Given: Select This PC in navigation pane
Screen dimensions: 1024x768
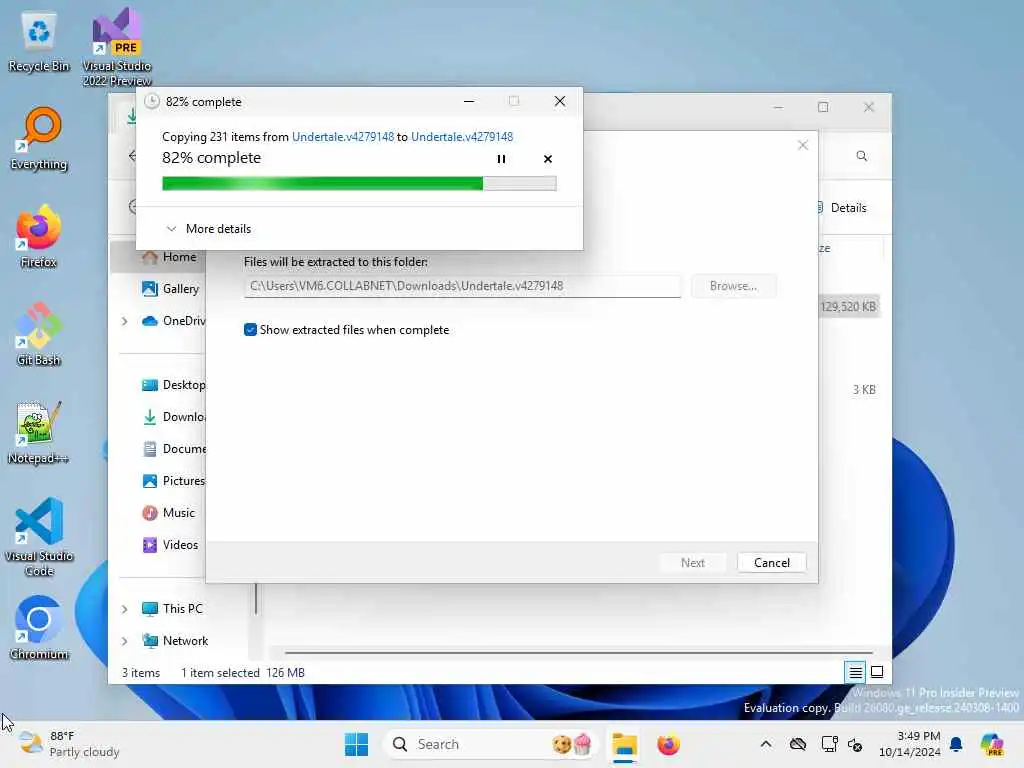Looking at the screenshot, I should click(x=172, y=609).
